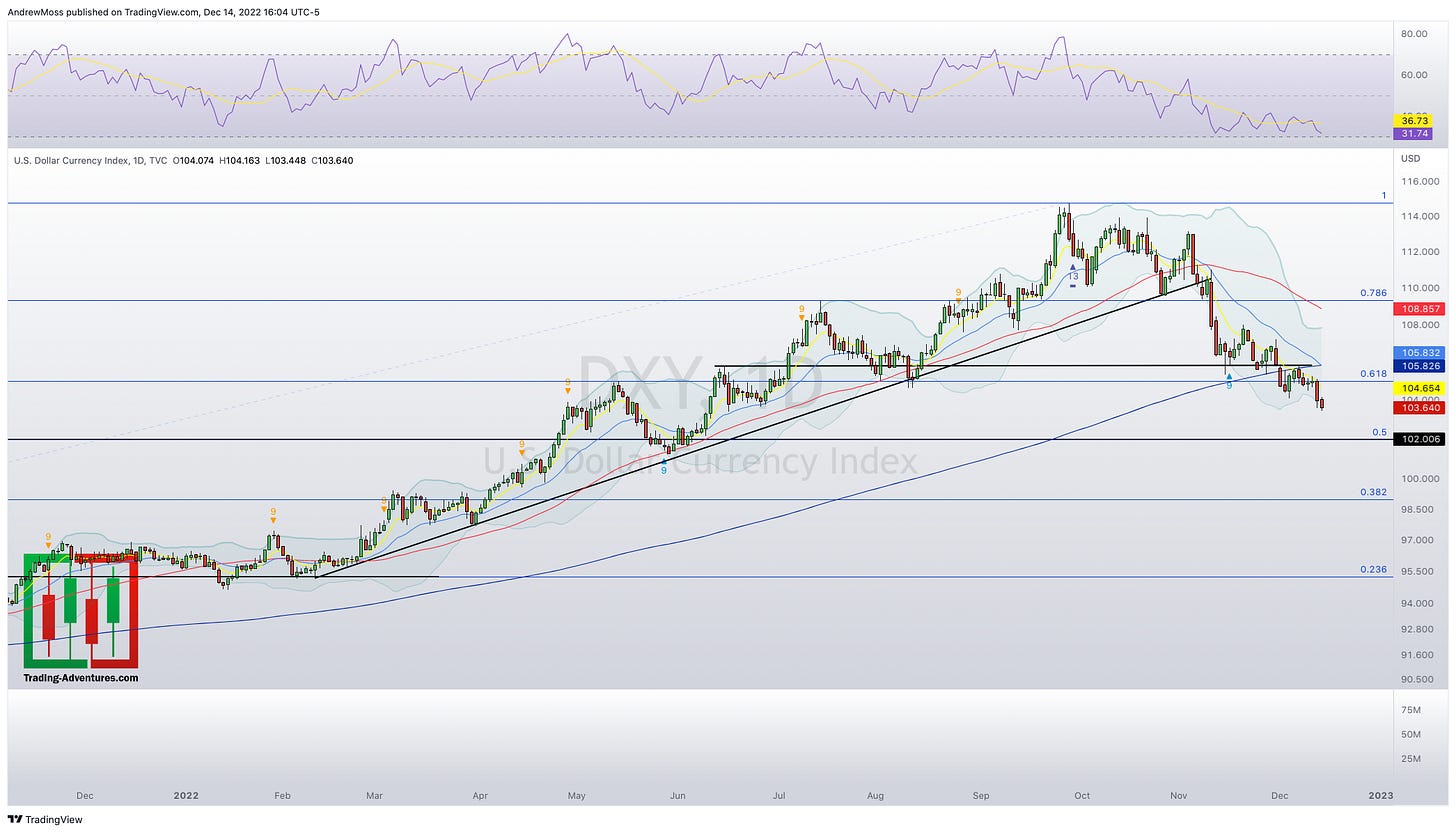The height and width of the screenshot is (833, 1456).
Task: Click 116.000 on the price axis
Action: (1418, 181)
